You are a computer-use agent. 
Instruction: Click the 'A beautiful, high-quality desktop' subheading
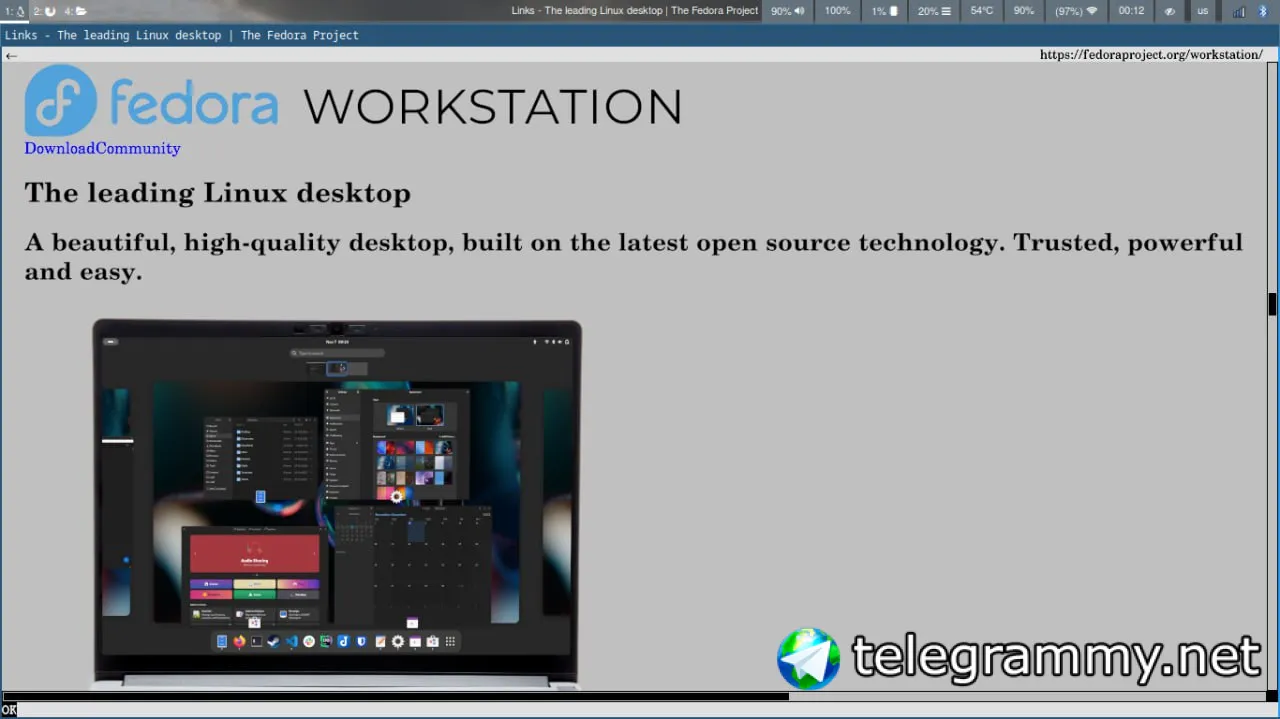point(633,257)
